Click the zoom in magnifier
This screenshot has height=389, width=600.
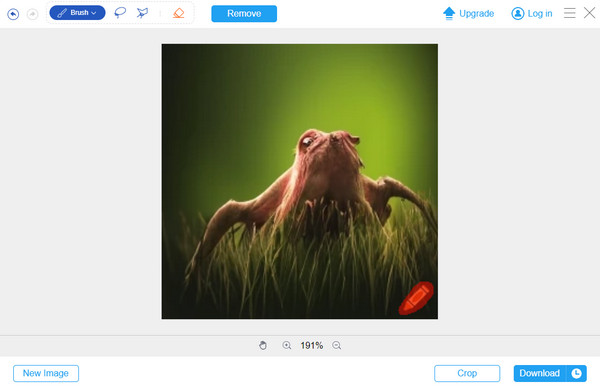(x=287, y=345)
